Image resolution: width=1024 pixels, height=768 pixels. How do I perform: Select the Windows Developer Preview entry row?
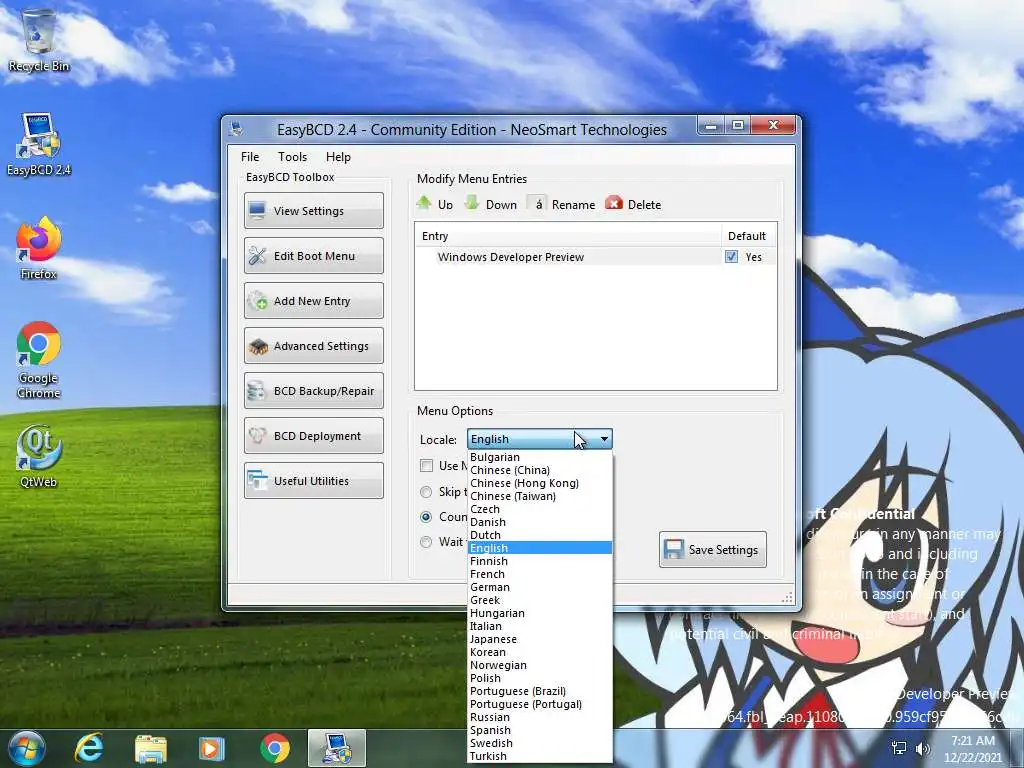click(x=595, y=257)
